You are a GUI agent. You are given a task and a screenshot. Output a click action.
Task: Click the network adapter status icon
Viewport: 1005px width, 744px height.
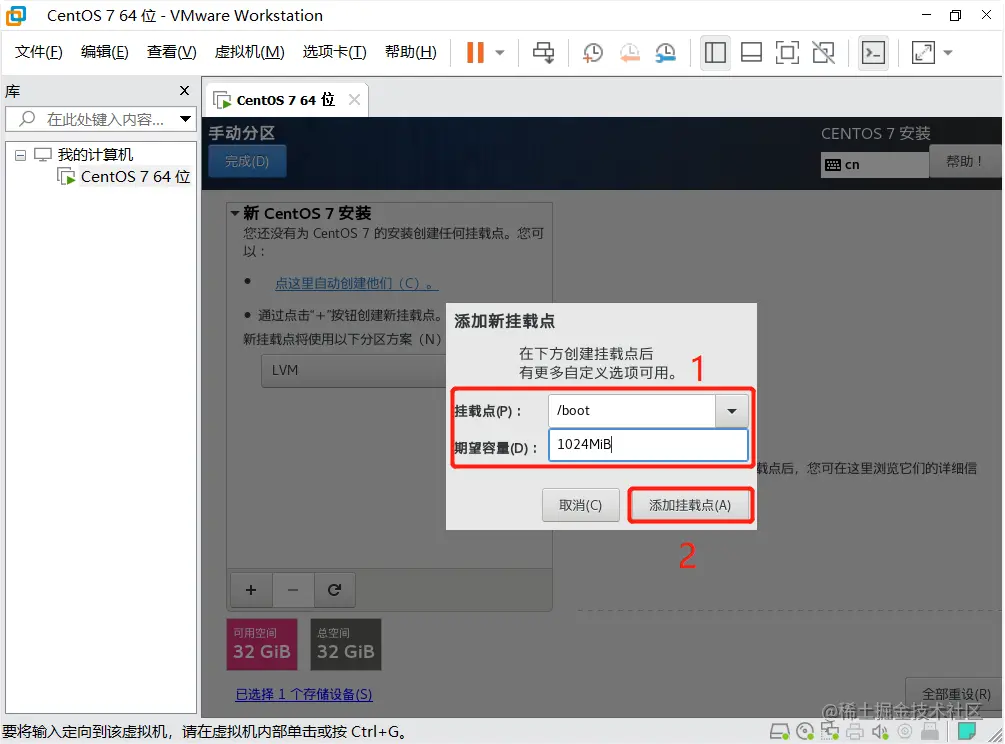(x=830, y=731)
